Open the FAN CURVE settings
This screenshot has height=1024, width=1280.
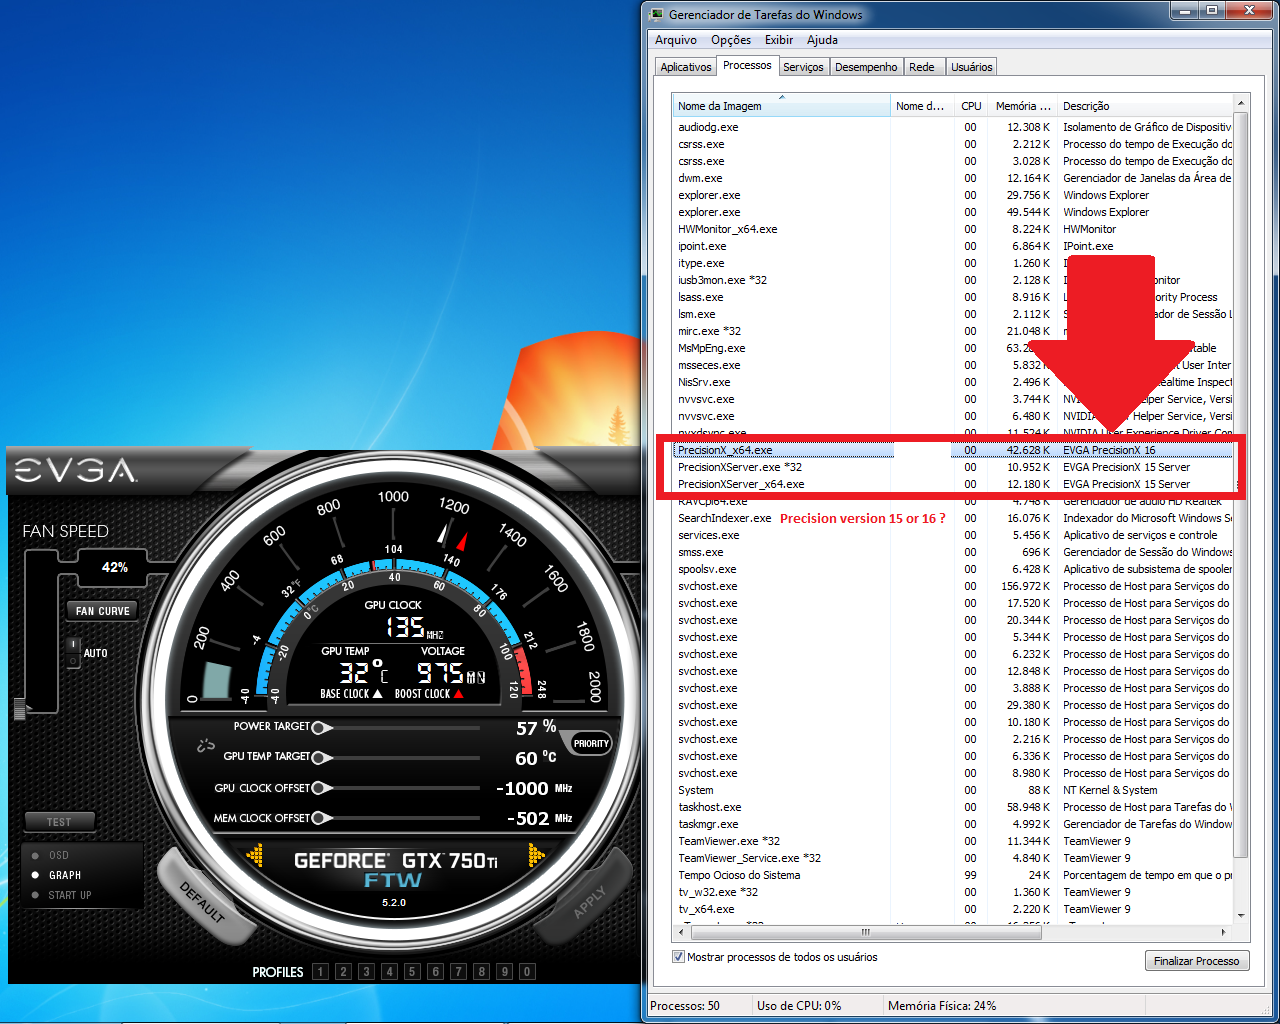pyautogui.click(x=102, y=611)
